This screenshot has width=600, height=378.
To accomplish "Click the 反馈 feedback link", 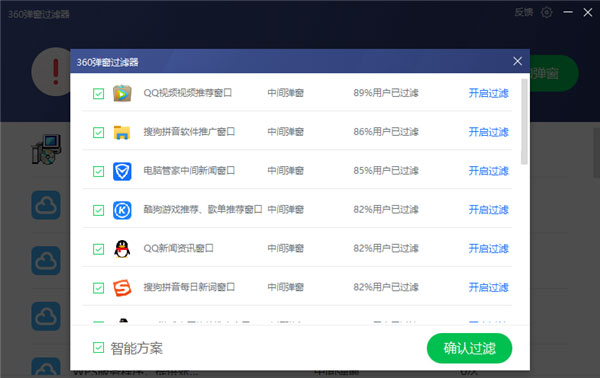I will (523, 12).
